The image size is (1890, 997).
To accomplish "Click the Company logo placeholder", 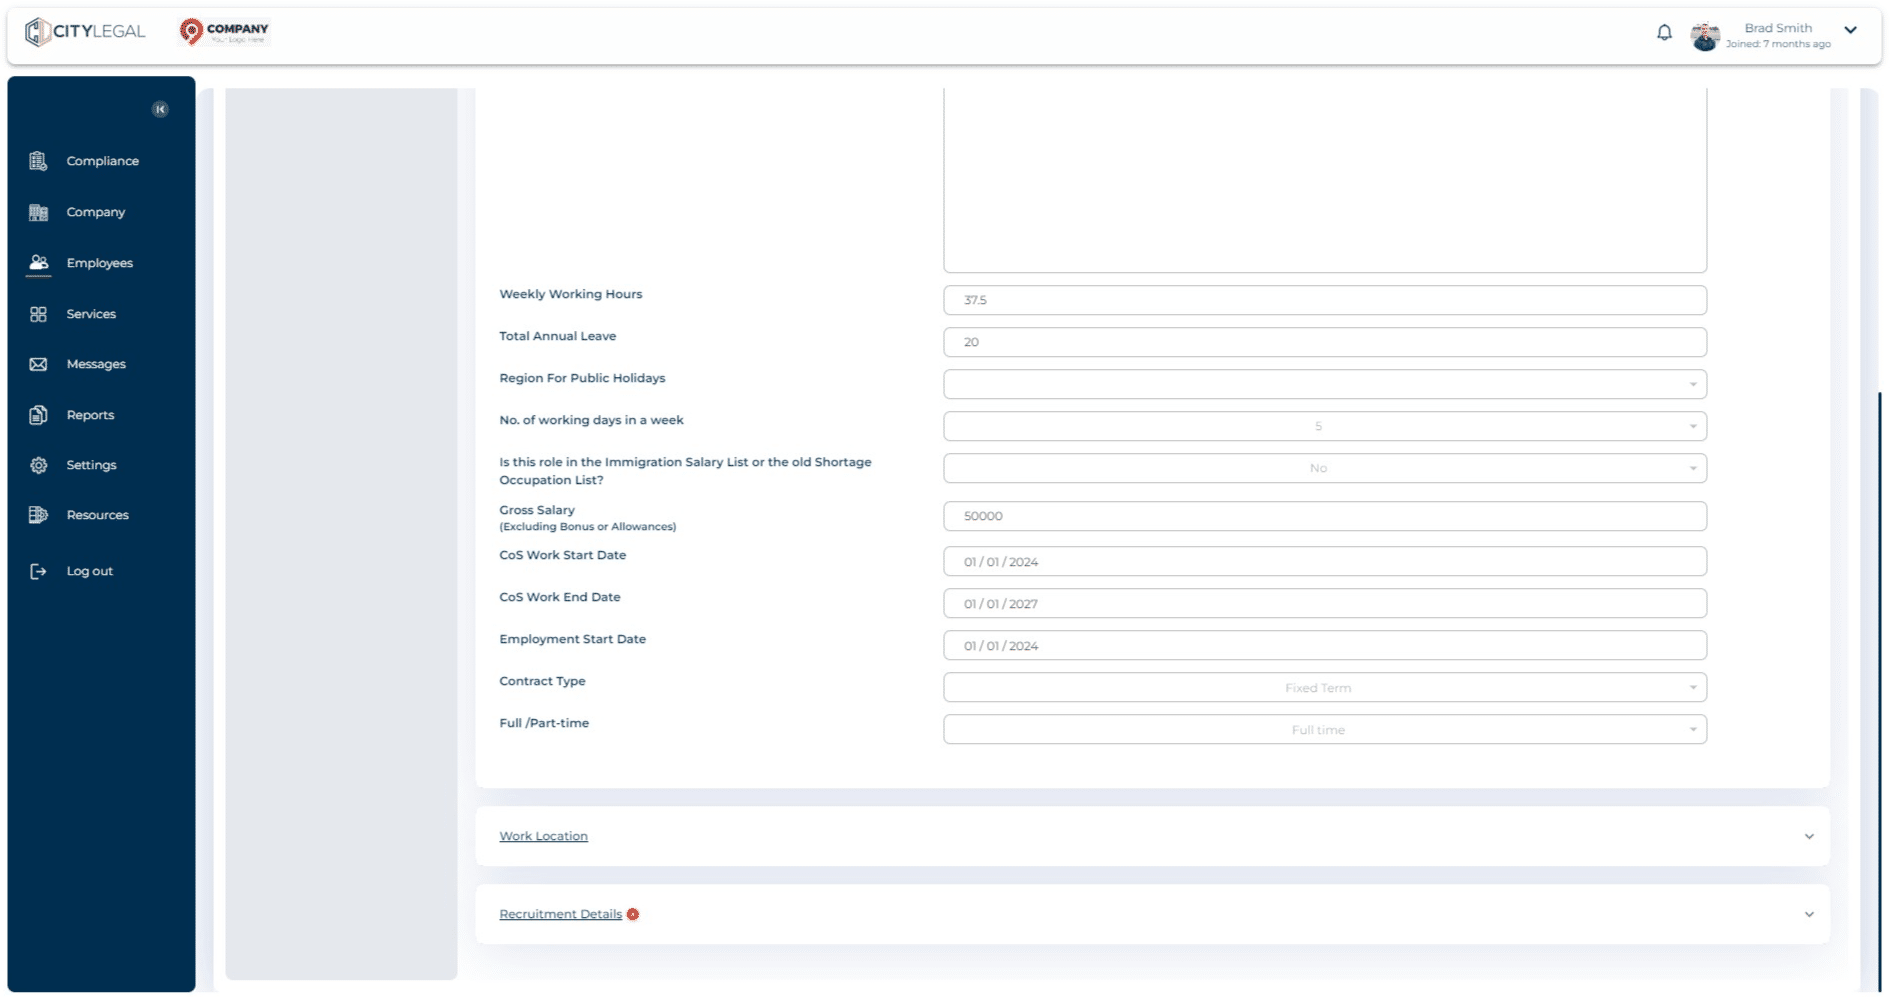I will pyautogui.click(x=224, y=32).
